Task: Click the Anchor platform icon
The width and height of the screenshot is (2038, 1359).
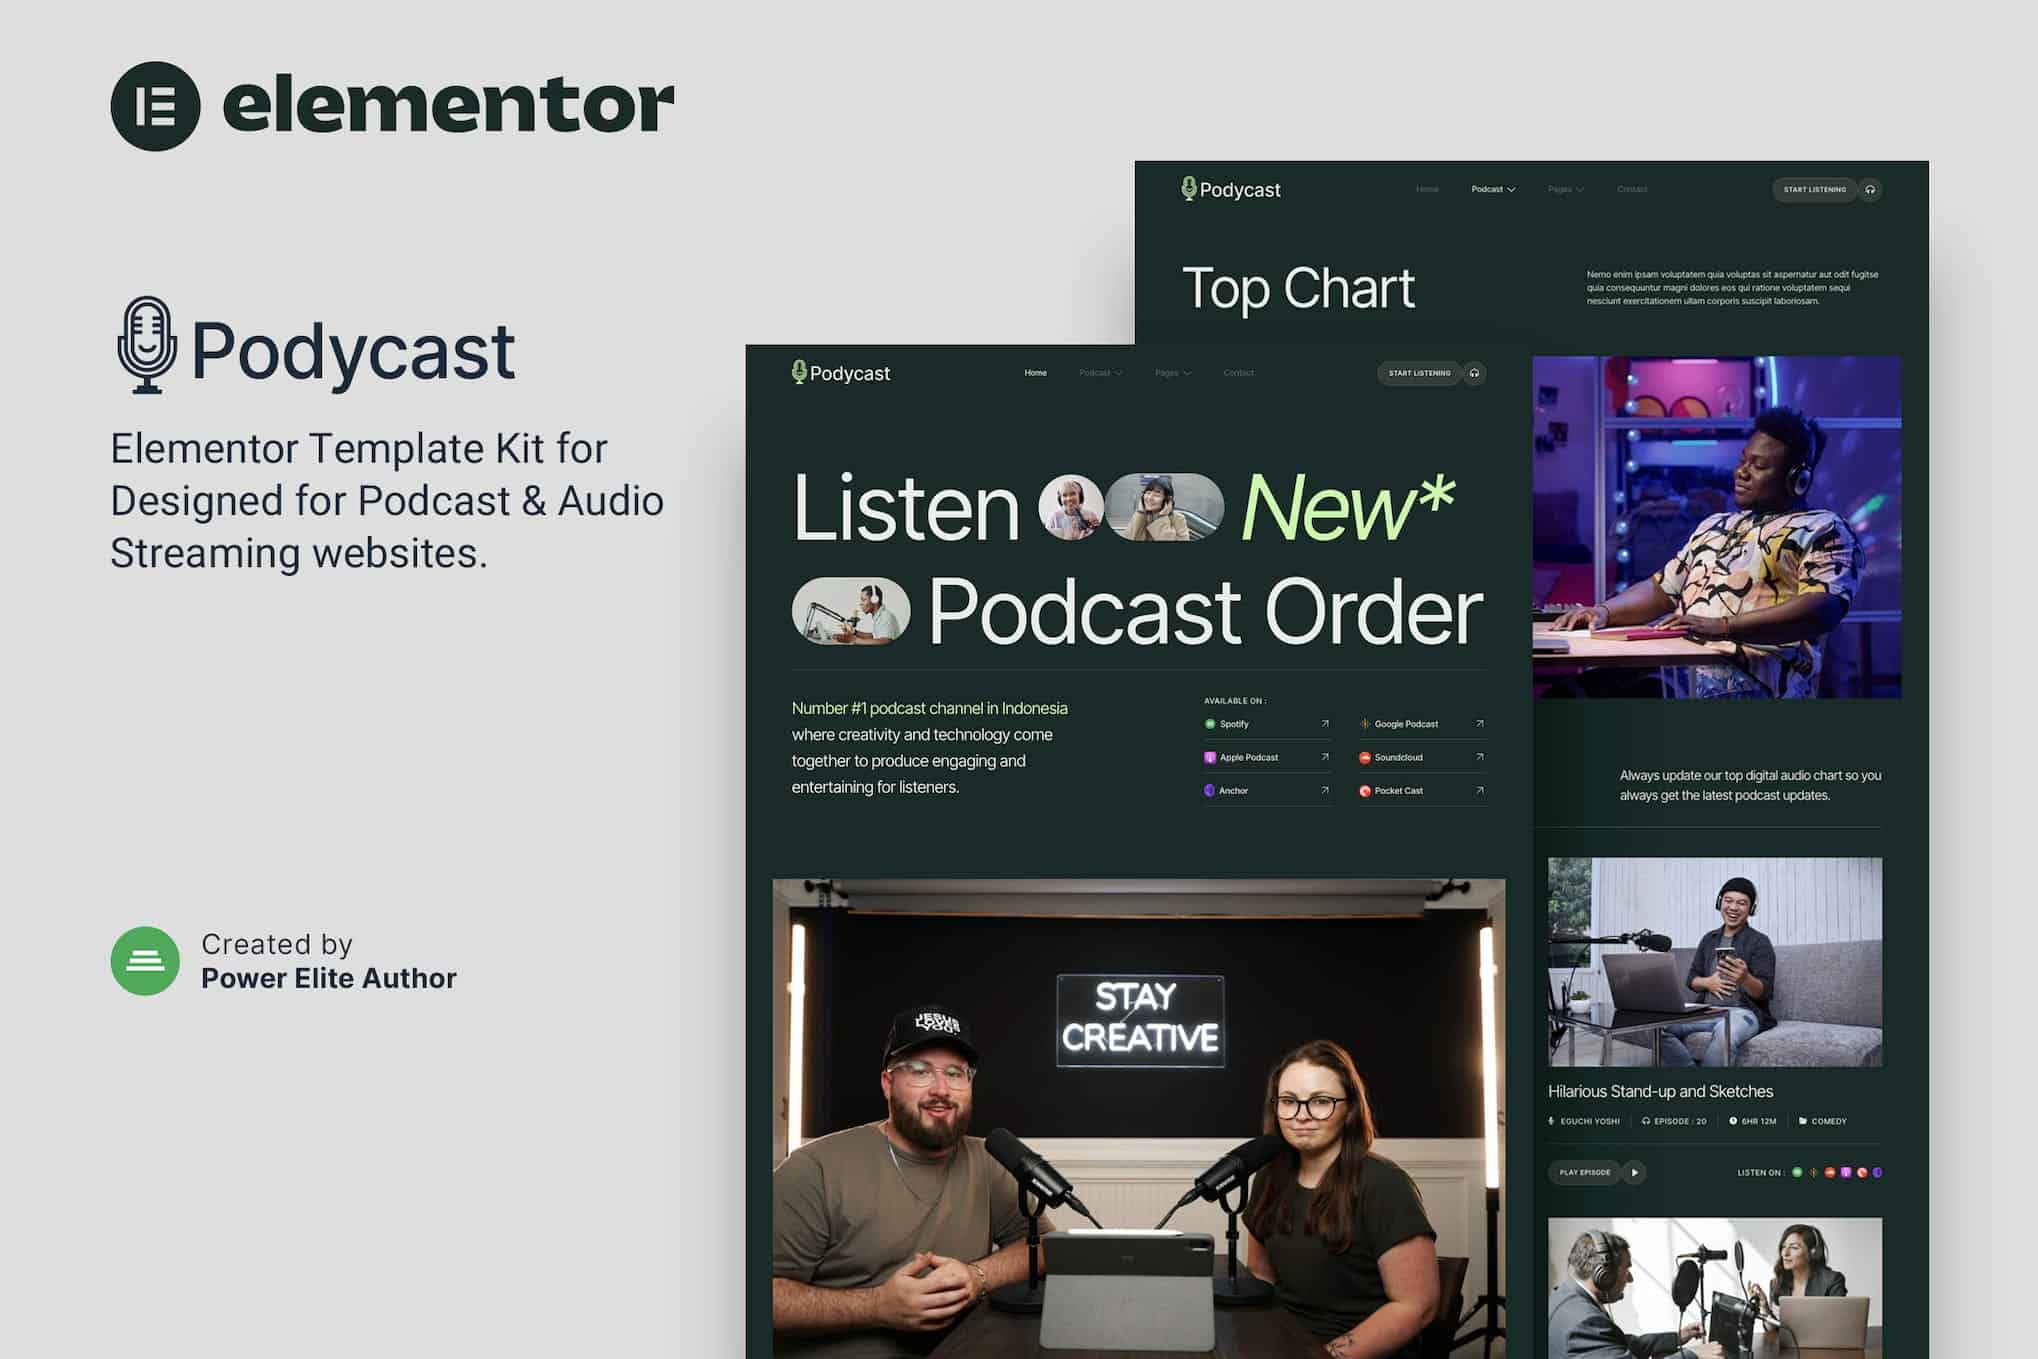Action: point(1209,792)
